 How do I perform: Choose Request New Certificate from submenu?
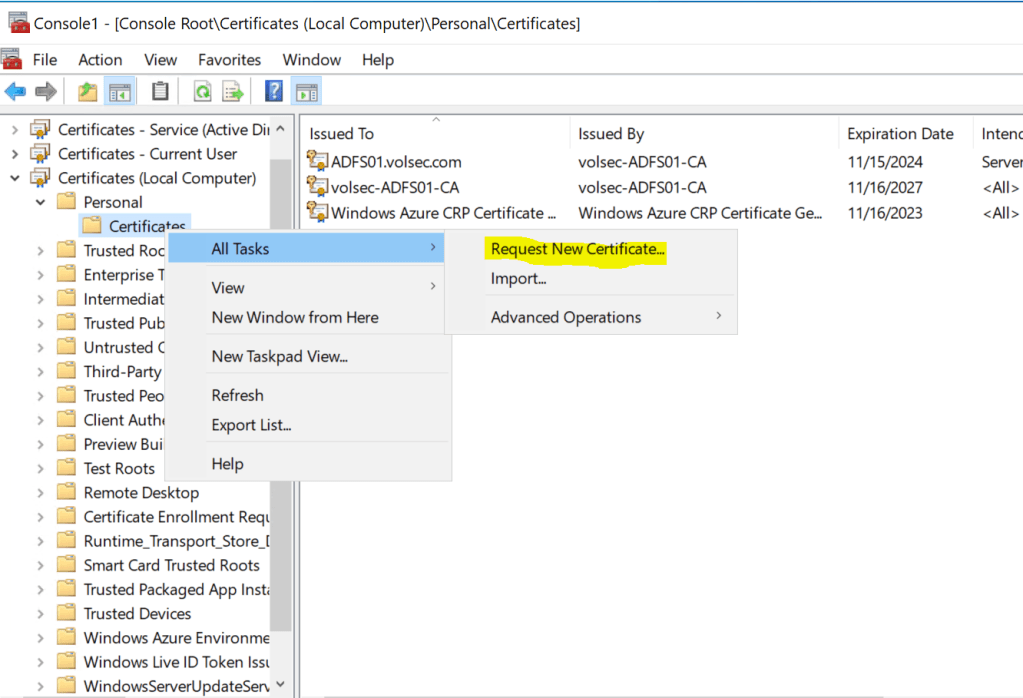coord(577,249)
